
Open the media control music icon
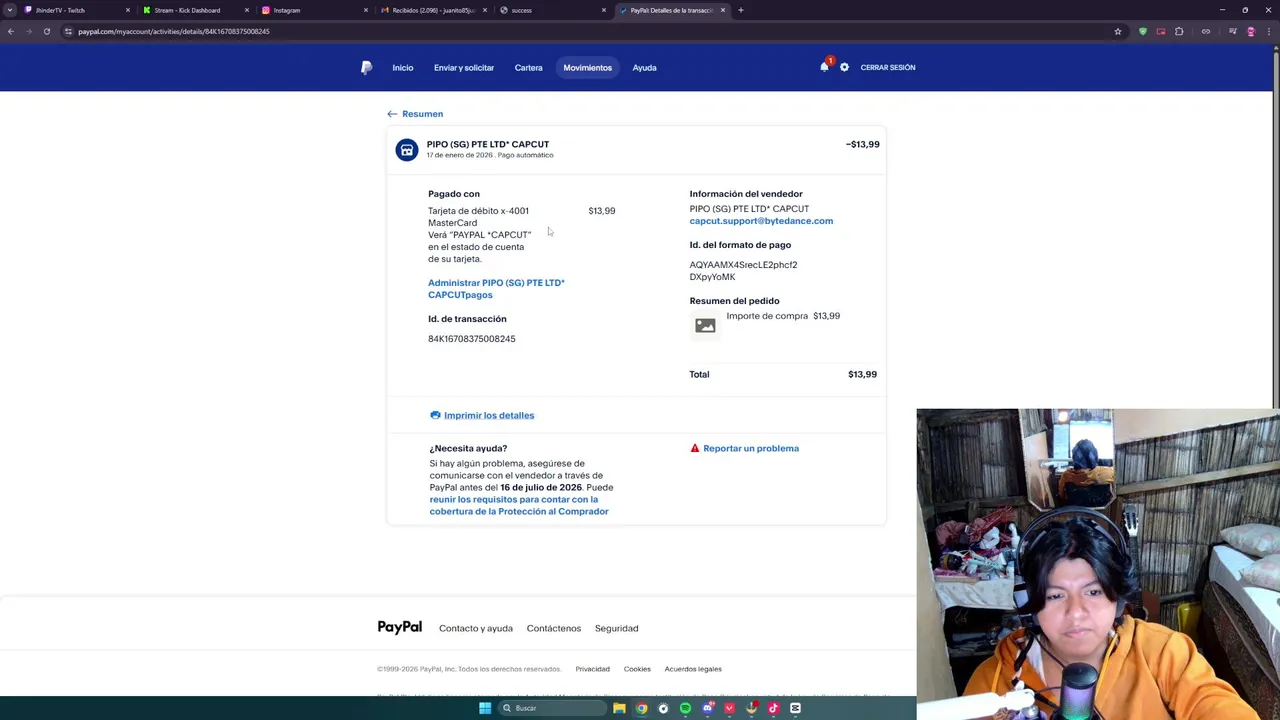pyautogui.click(x=1233, y=31)
